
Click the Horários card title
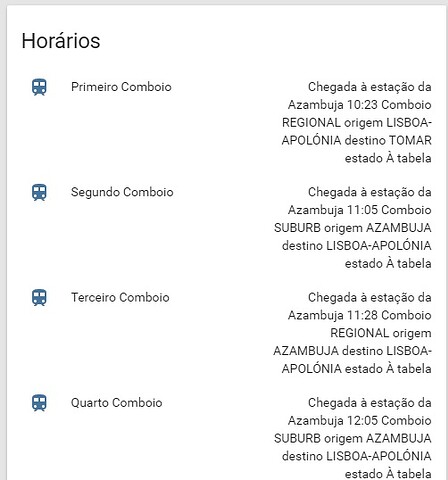coord(61,41)
